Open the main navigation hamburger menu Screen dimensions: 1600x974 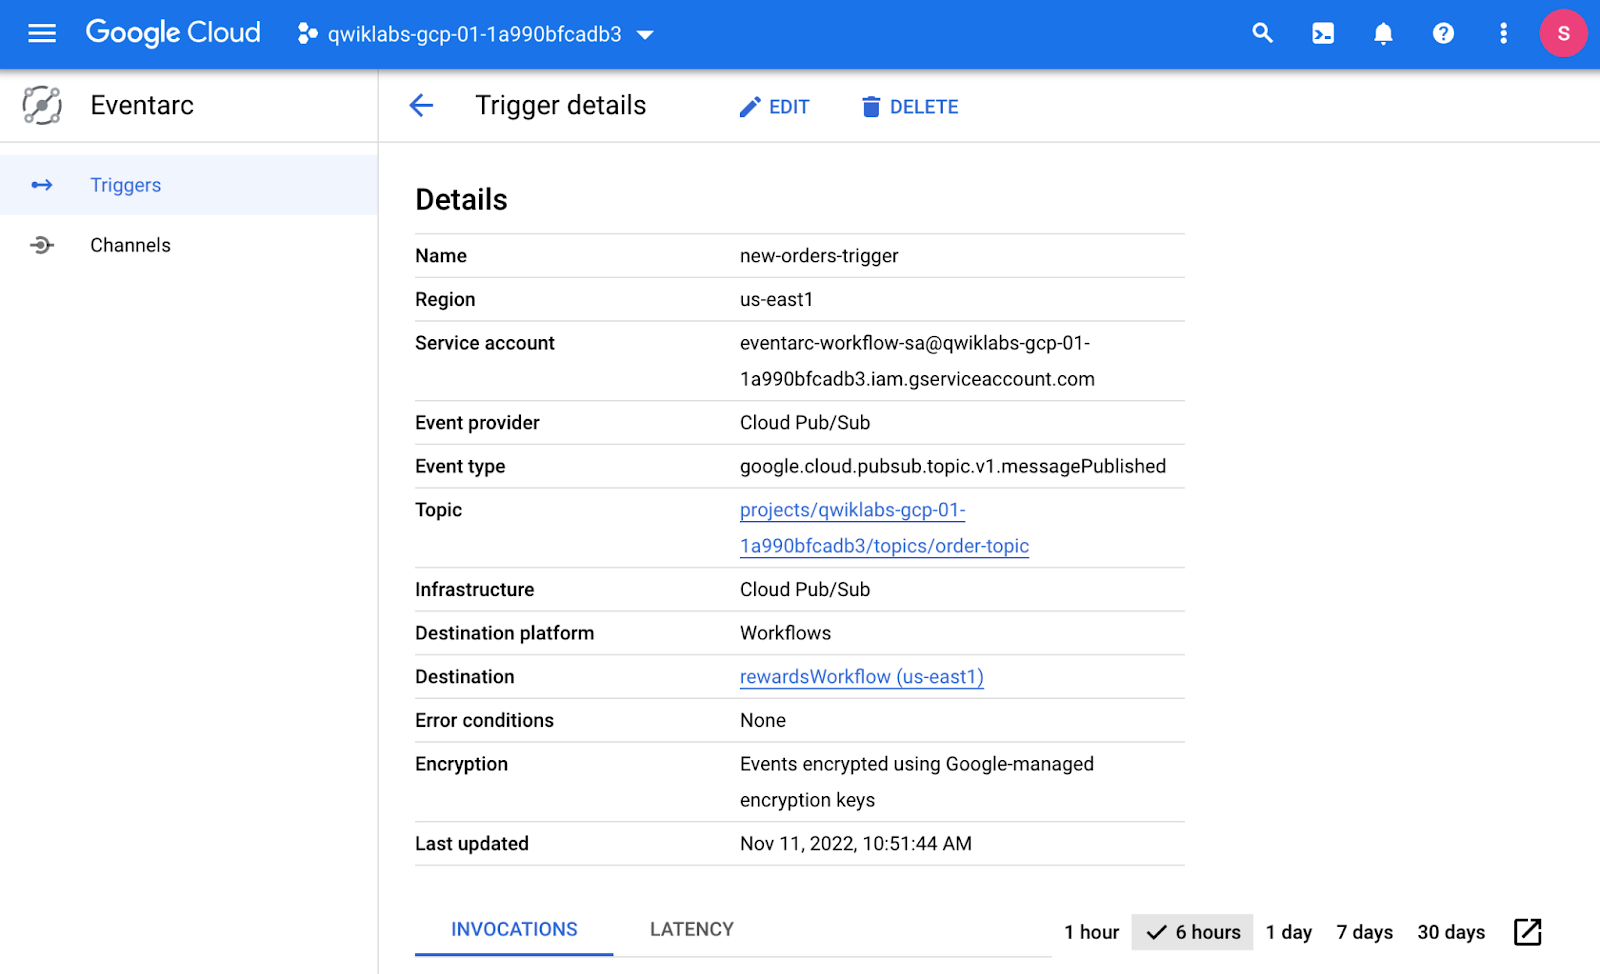pyautogui.click(x=42, y=34)
